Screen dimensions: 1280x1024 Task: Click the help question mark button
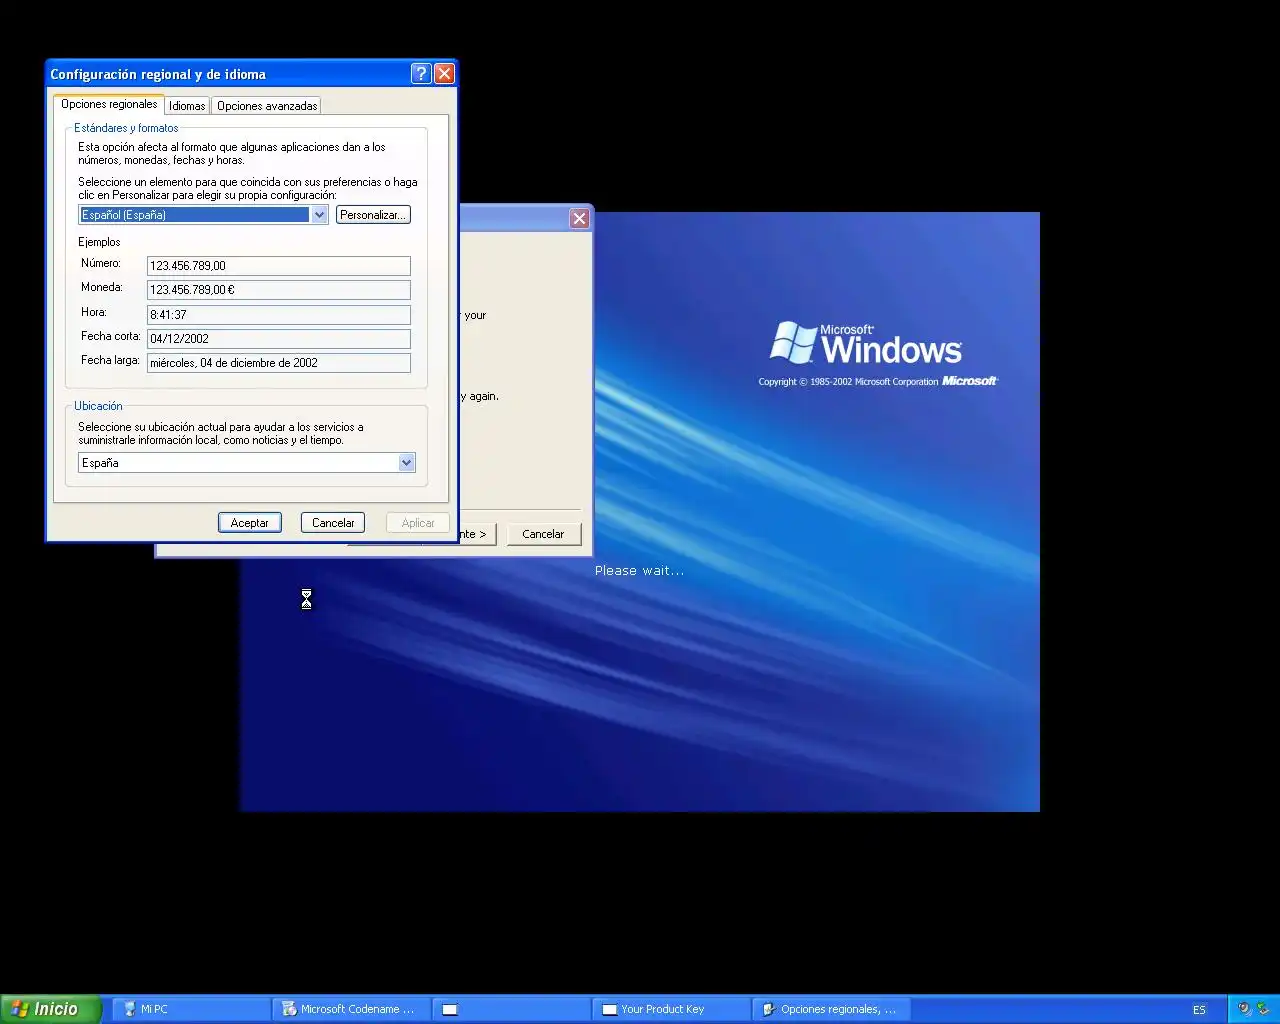coord(421,73)
